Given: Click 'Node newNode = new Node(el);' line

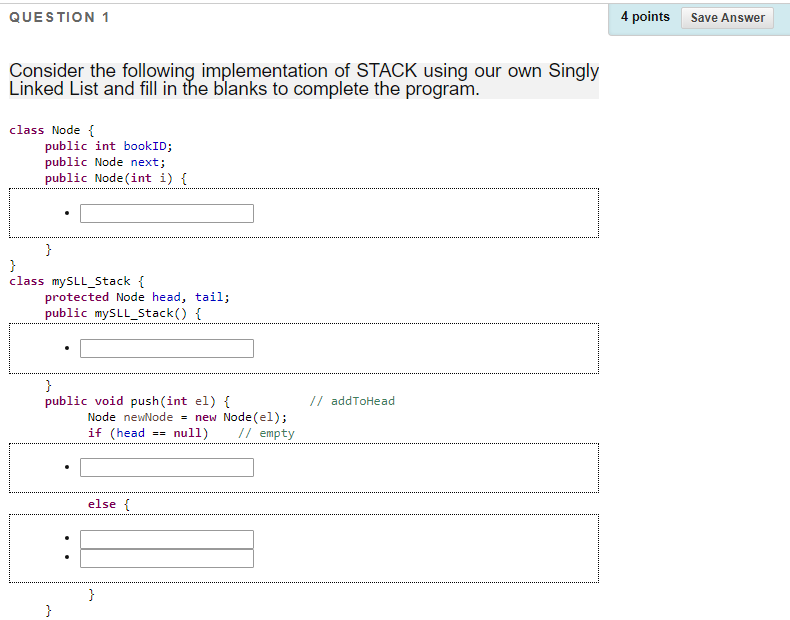Looking at the screenshot, I should pyautogui.click(x=187, y=417).
